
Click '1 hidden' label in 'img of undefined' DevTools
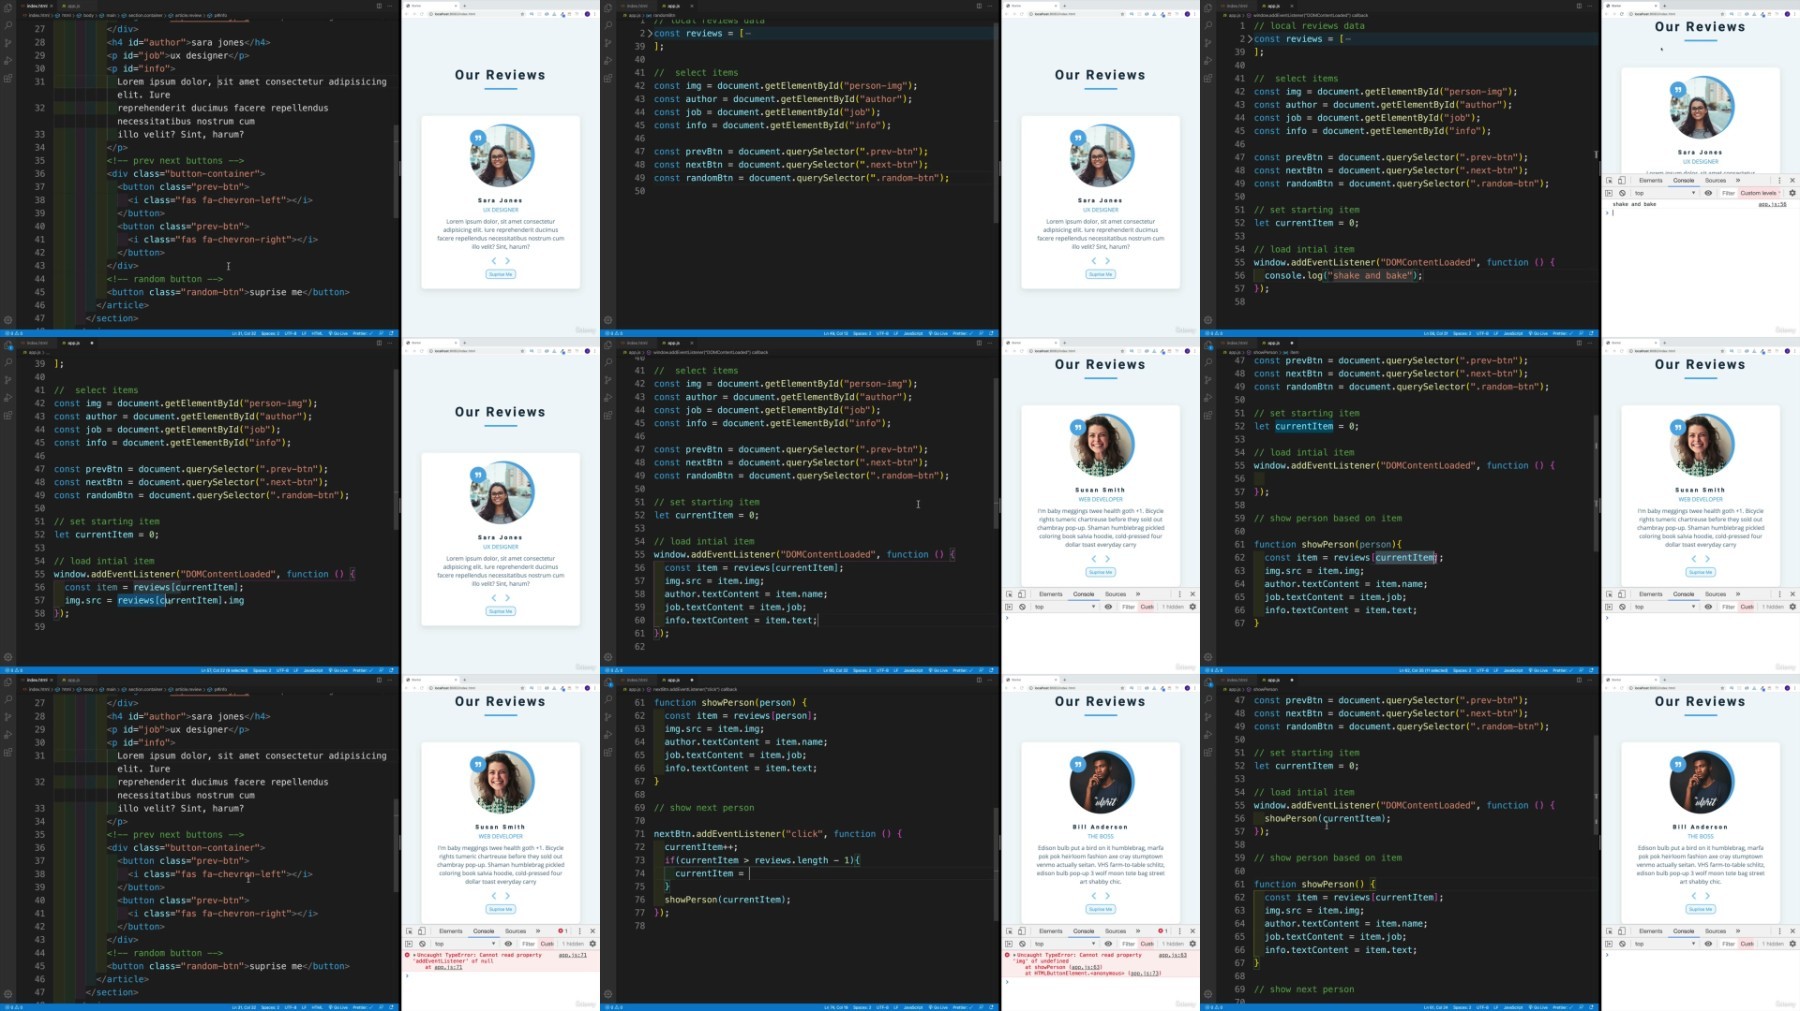tap(1174, 944)
